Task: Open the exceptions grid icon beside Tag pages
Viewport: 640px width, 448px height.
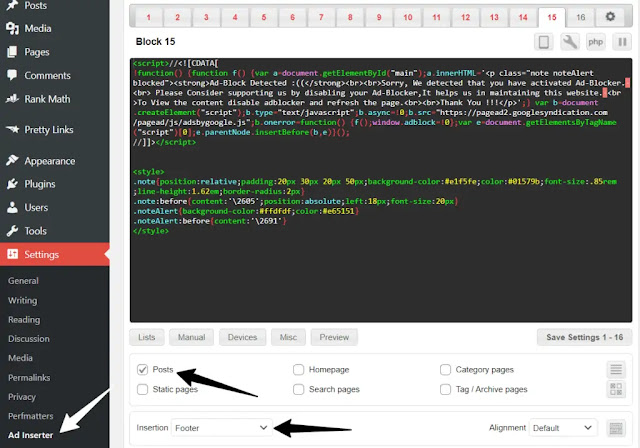Action: click(x=616, y=389)
